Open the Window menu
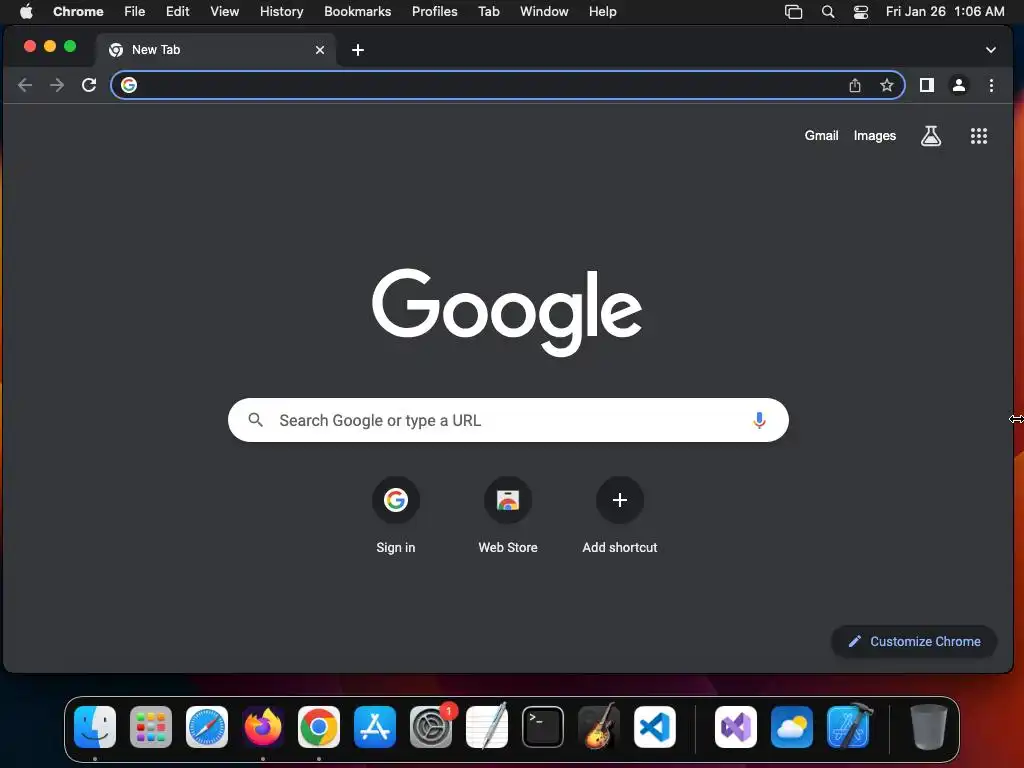This screenshot has width=1024, height=768. click(544, 11)
